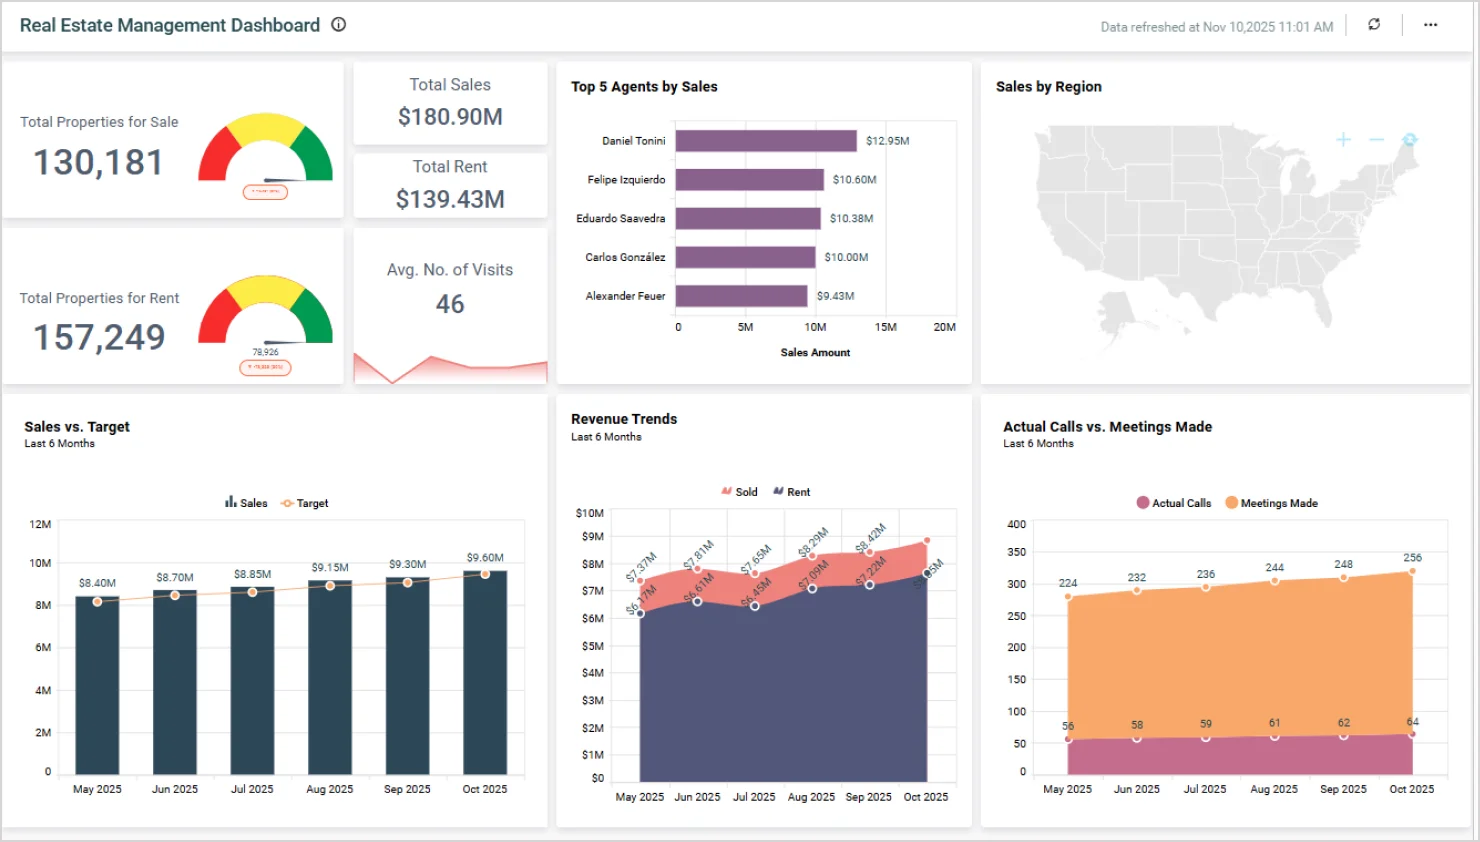Zoom out on the Sales by Region map
This screenshot has height=842, width=1480.
pyautogui.click(x=1376, y=140)
